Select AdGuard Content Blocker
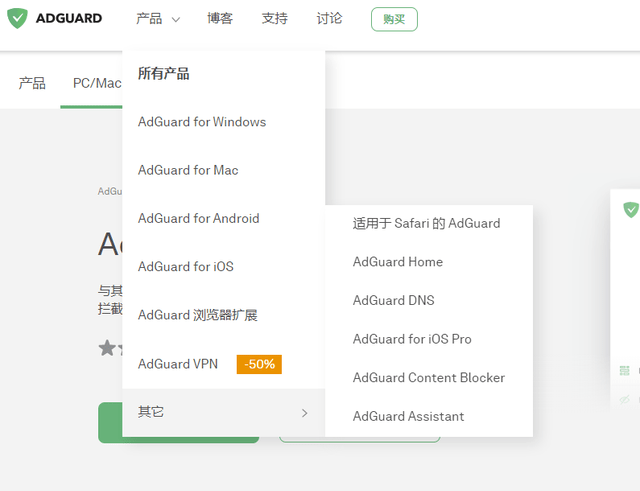The height and width of the screenshot is (491, 640). (x=429, y=378)
